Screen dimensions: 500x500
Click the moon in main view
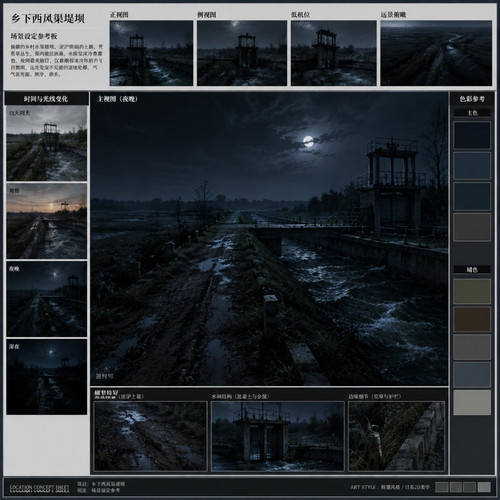tap(308, 141)
